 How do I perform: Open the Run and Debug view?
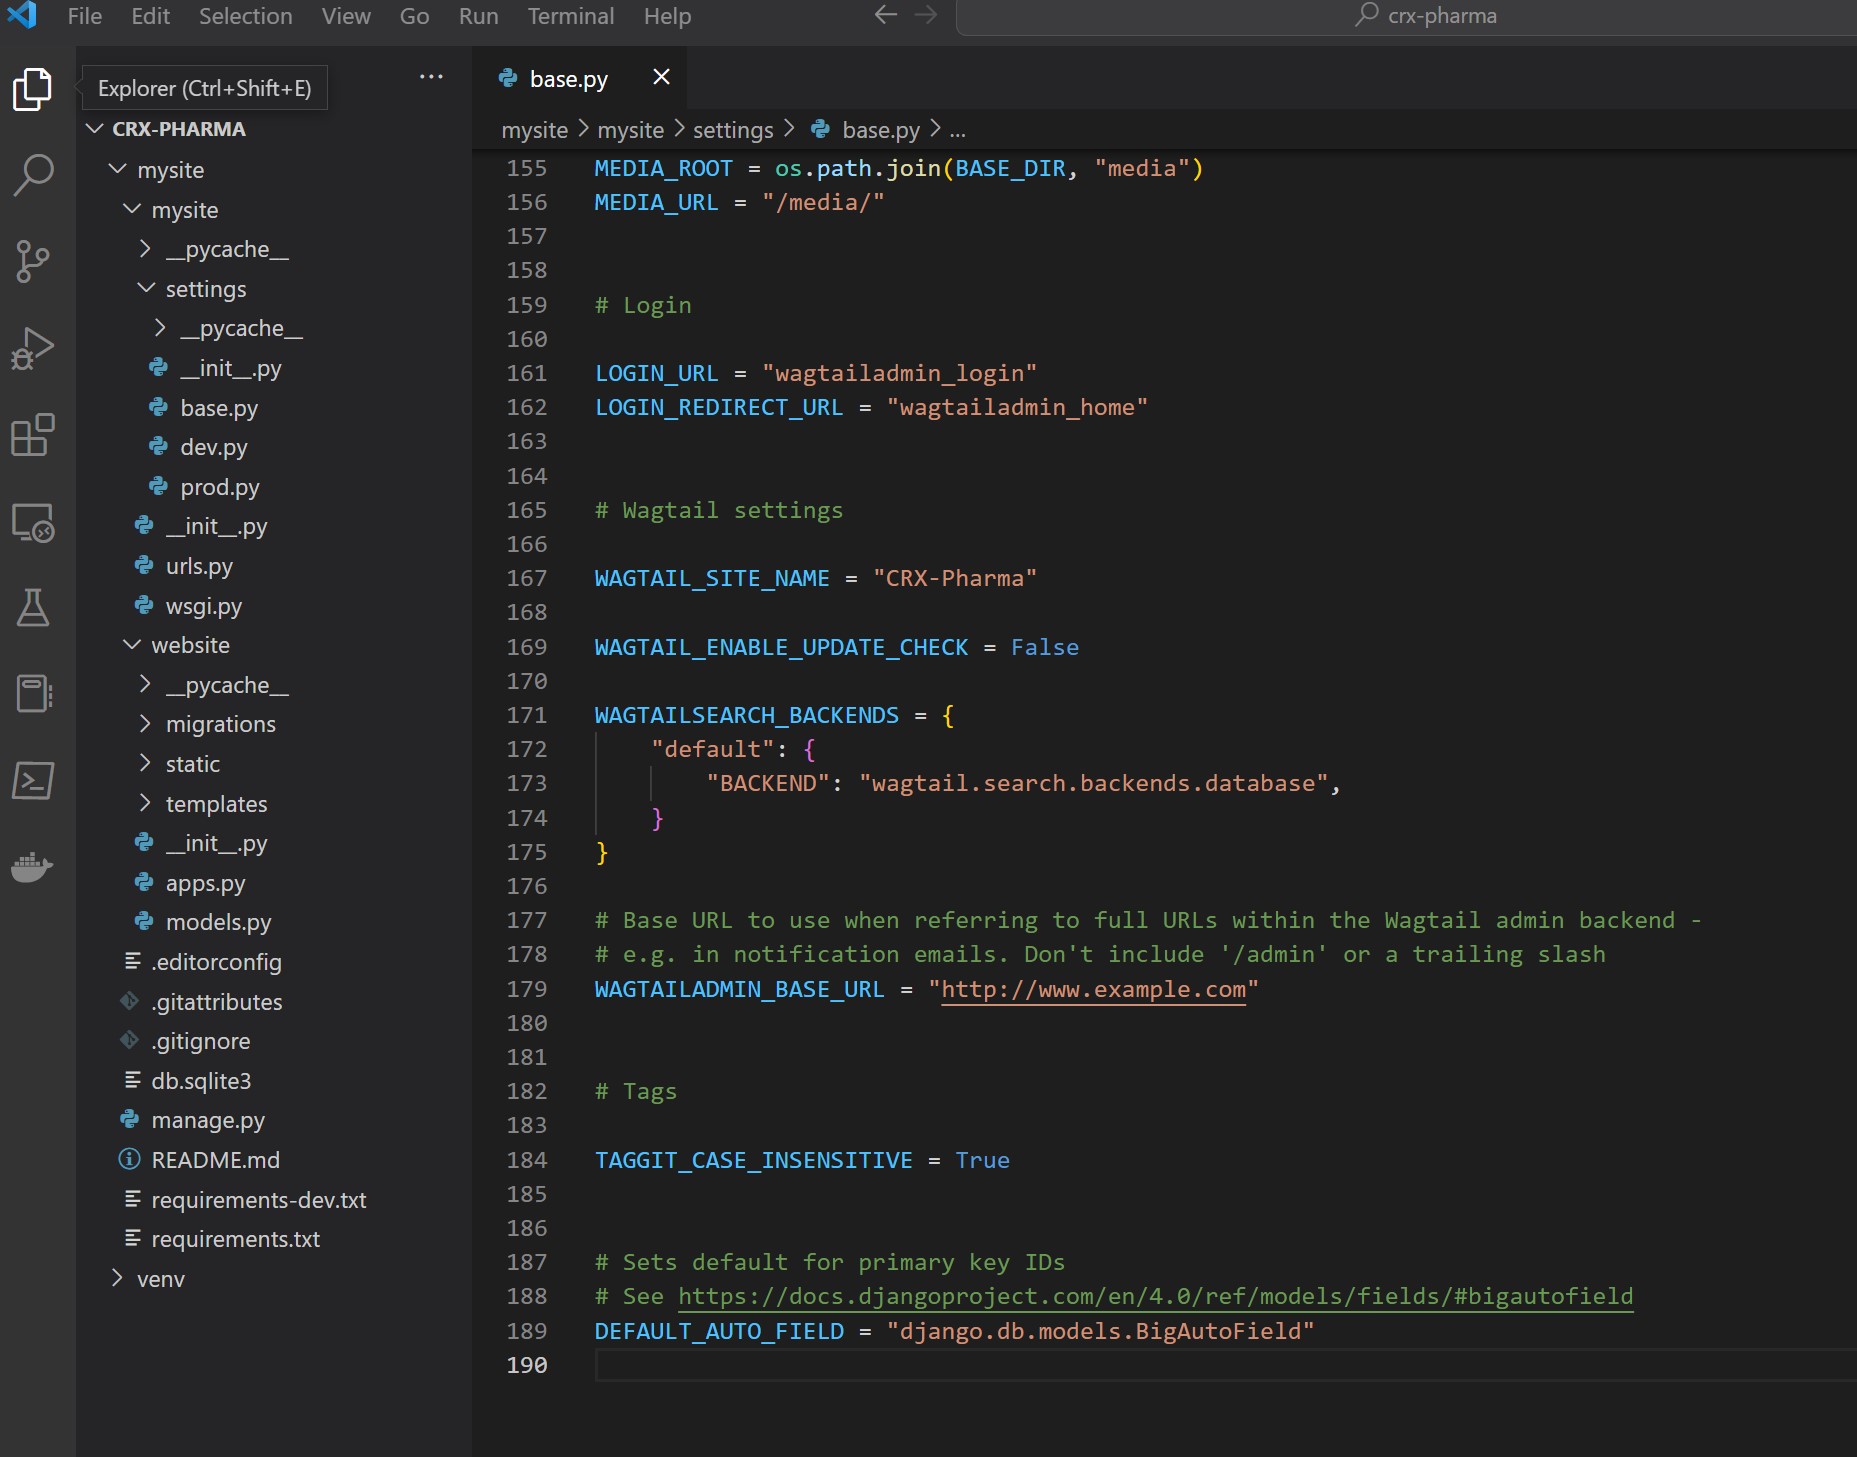click(33, 349)
